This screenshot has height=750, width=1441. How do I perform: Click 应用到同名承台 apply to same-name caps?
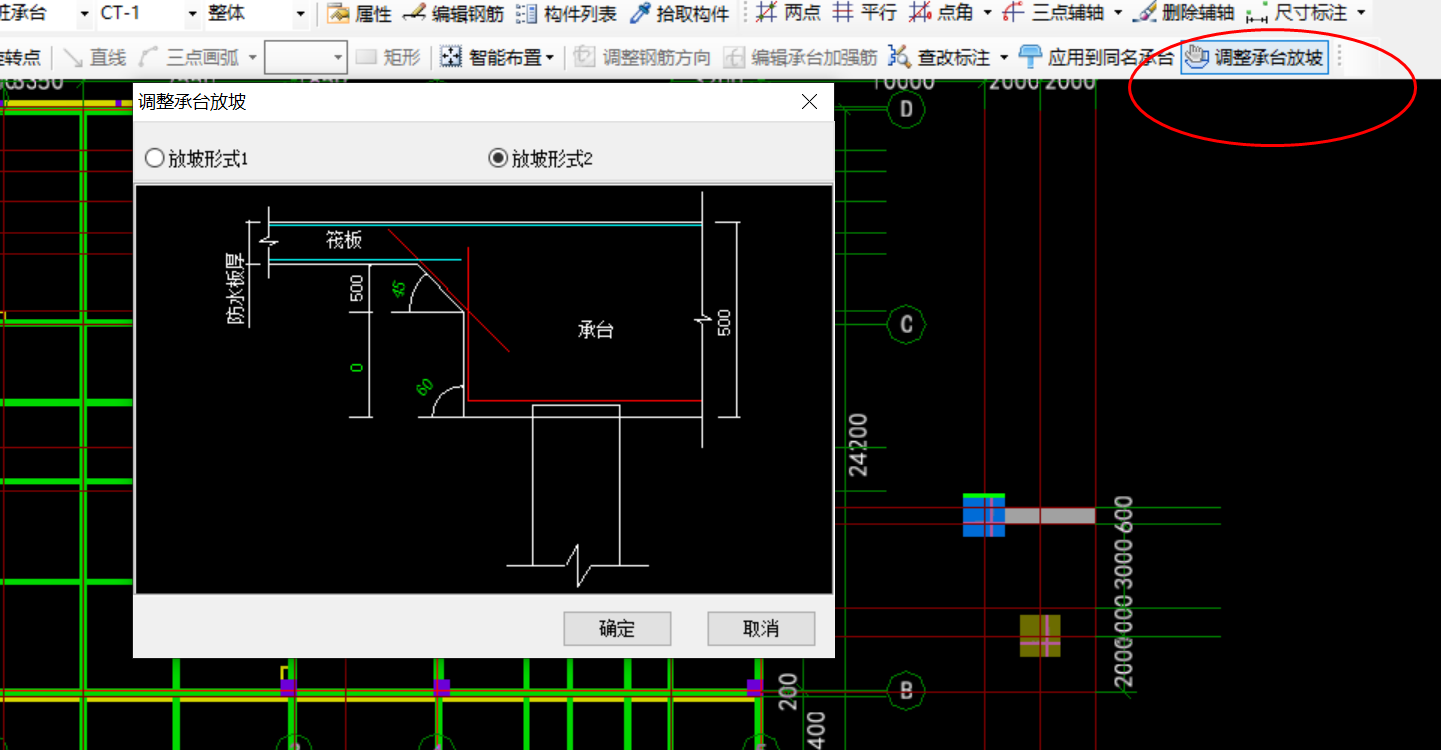1096,57
